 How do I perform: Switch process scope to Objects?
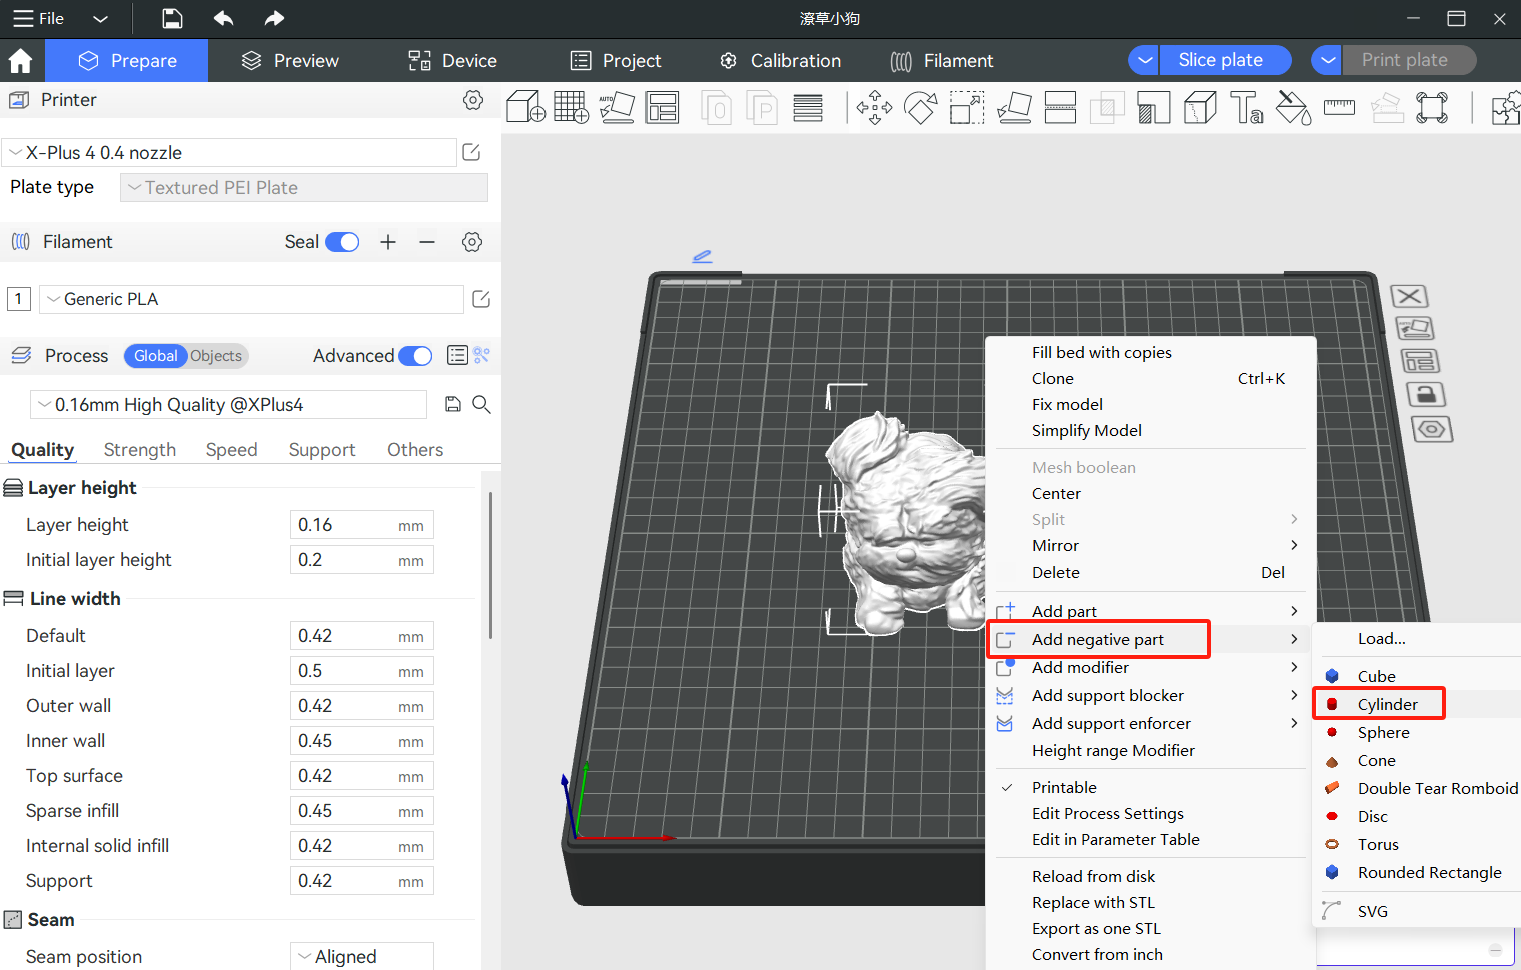[x=216, y=356]
